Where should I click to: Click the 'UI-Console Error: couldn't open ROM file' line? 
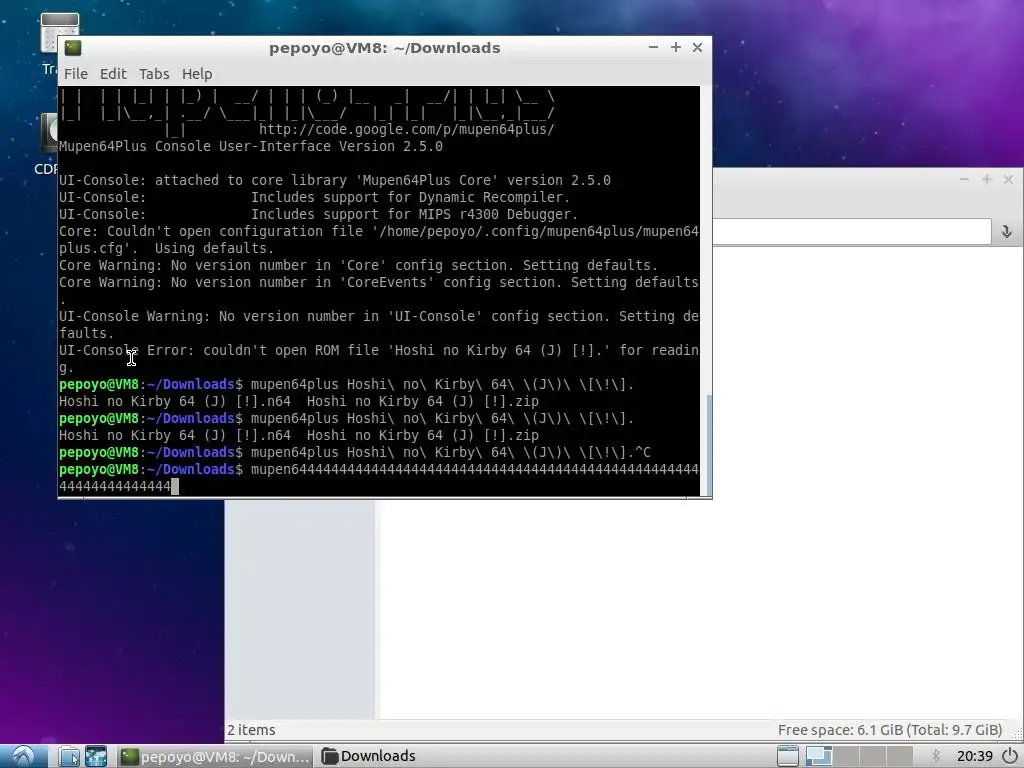[379, 359]
